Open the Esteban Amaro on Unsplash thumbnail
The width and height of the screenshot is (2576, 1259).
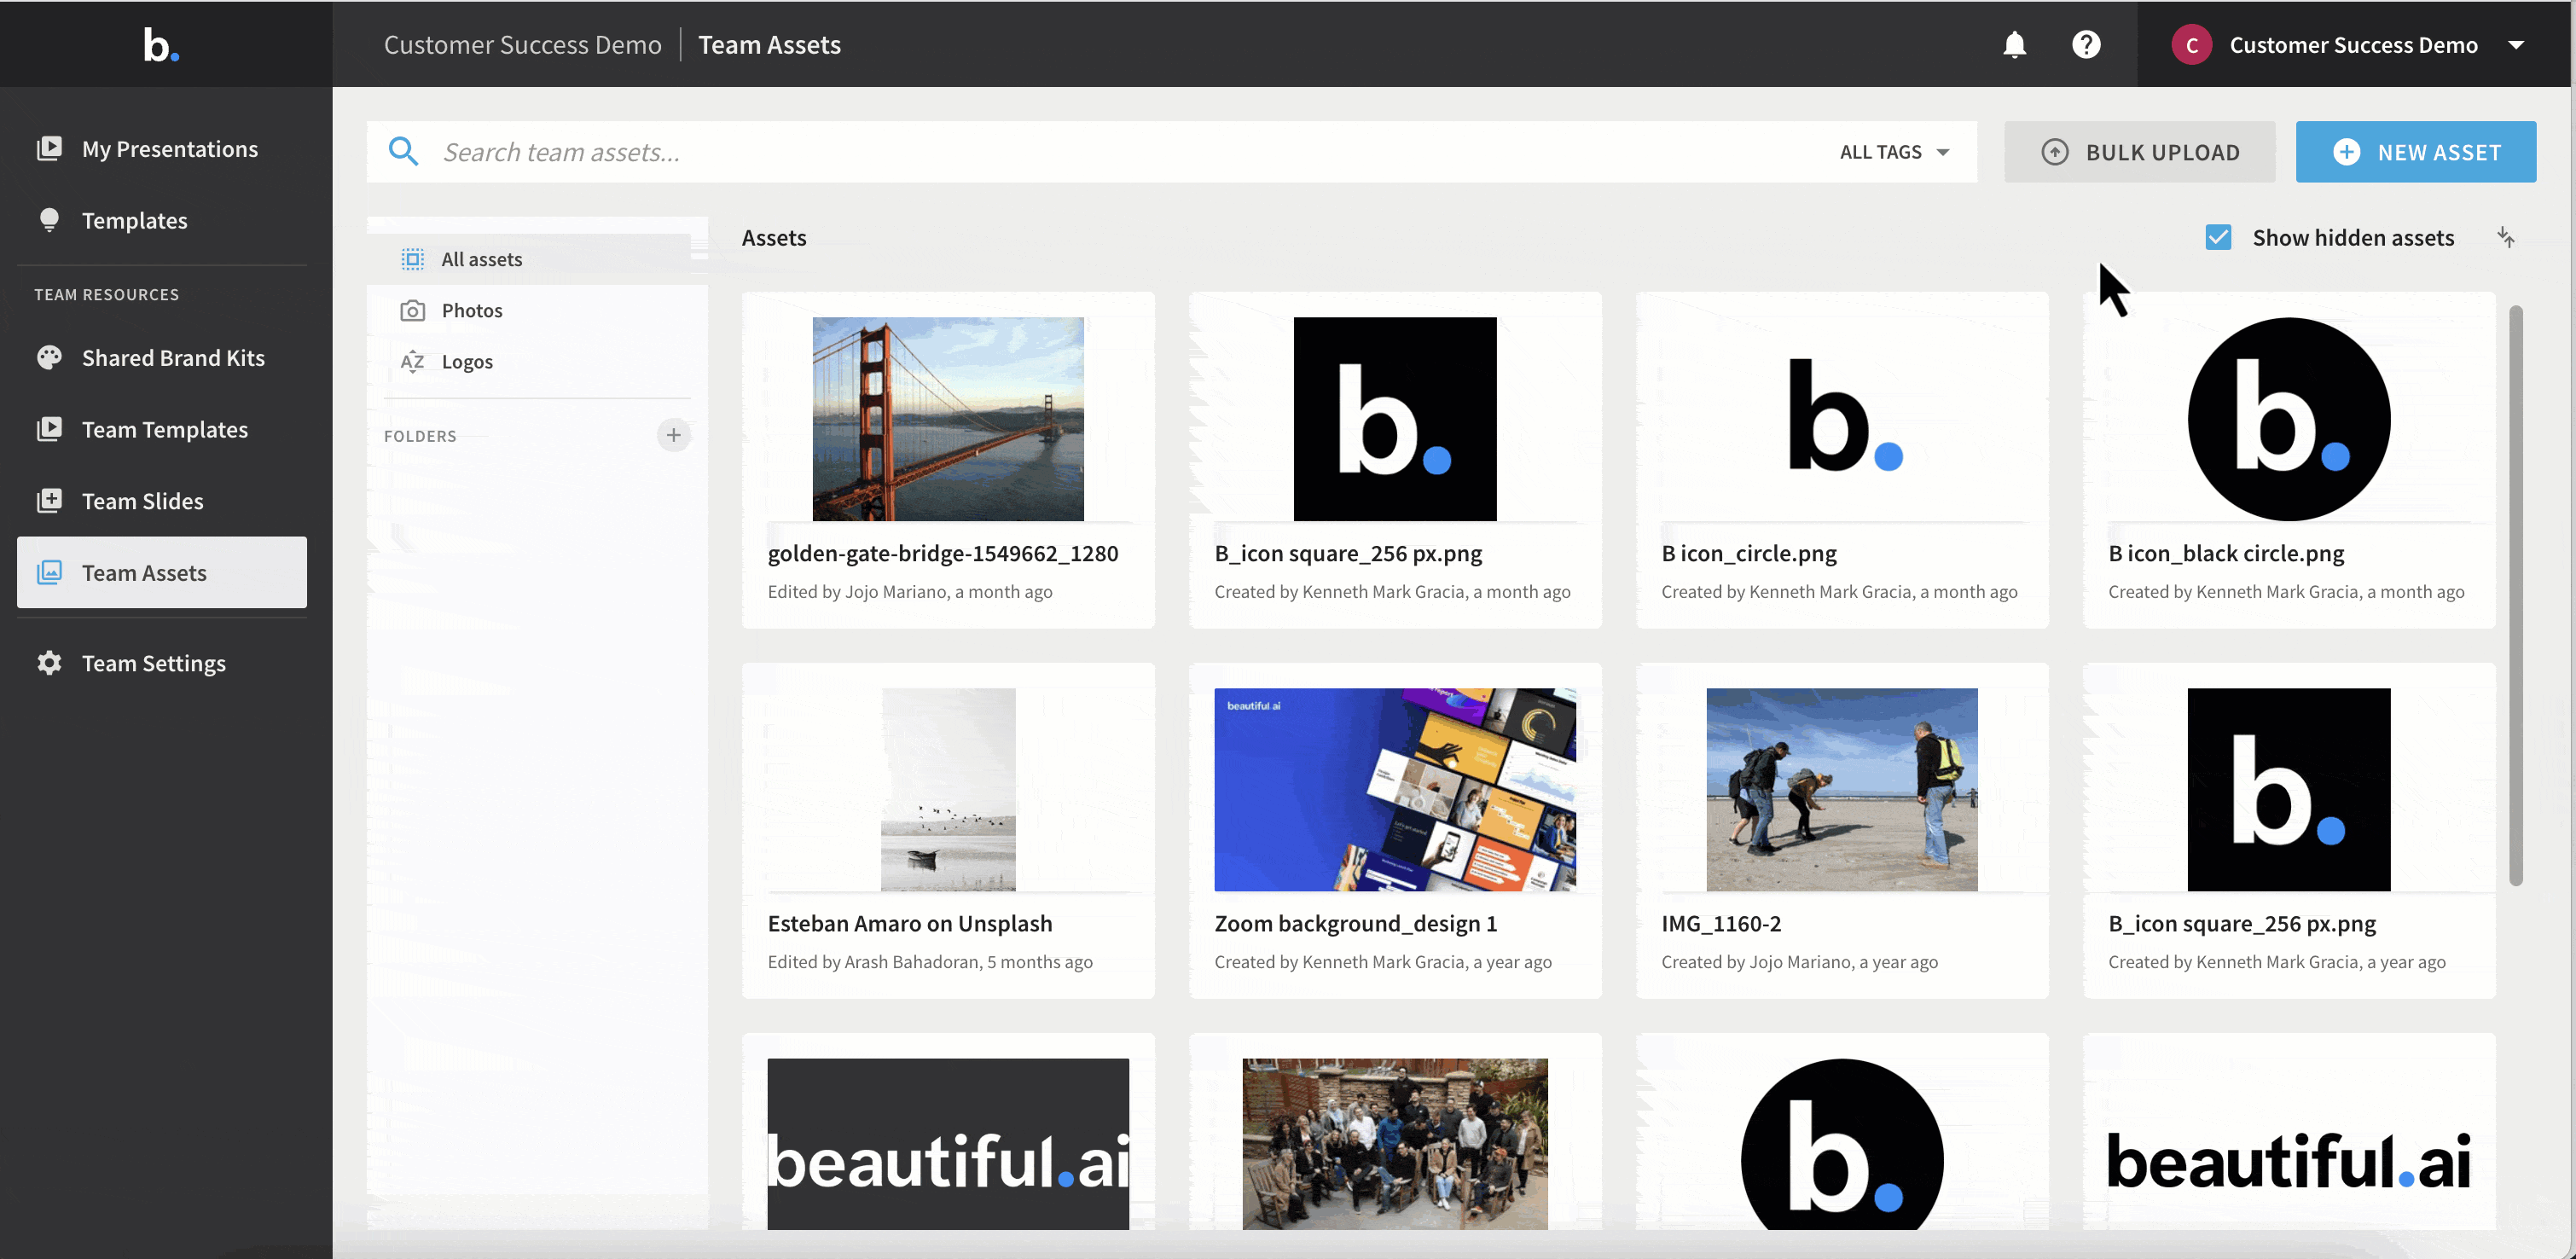(948, 789)
